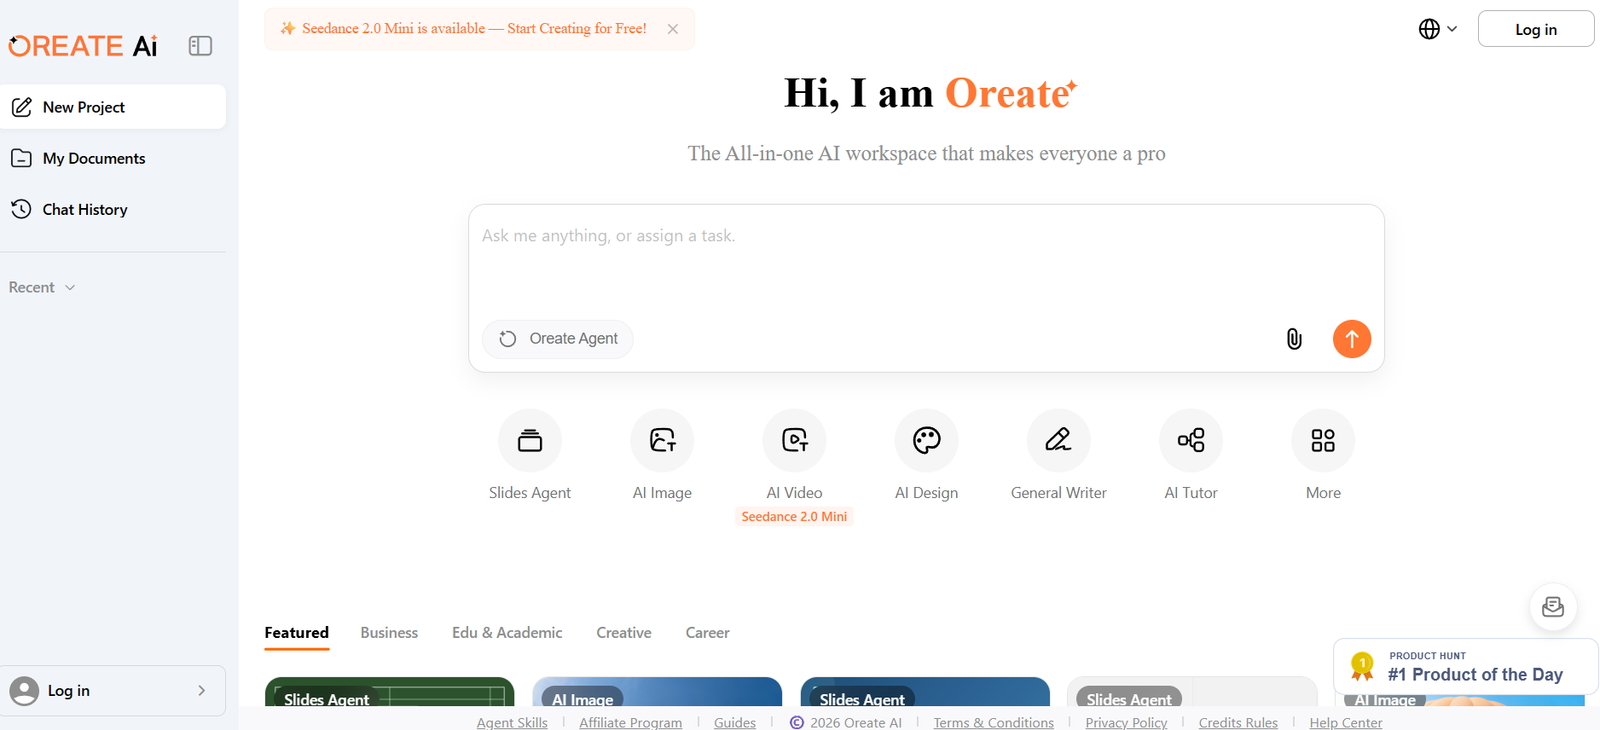The image size is (1600, 730).
Task: Open the Help Center link
Action: [1346, 722]
